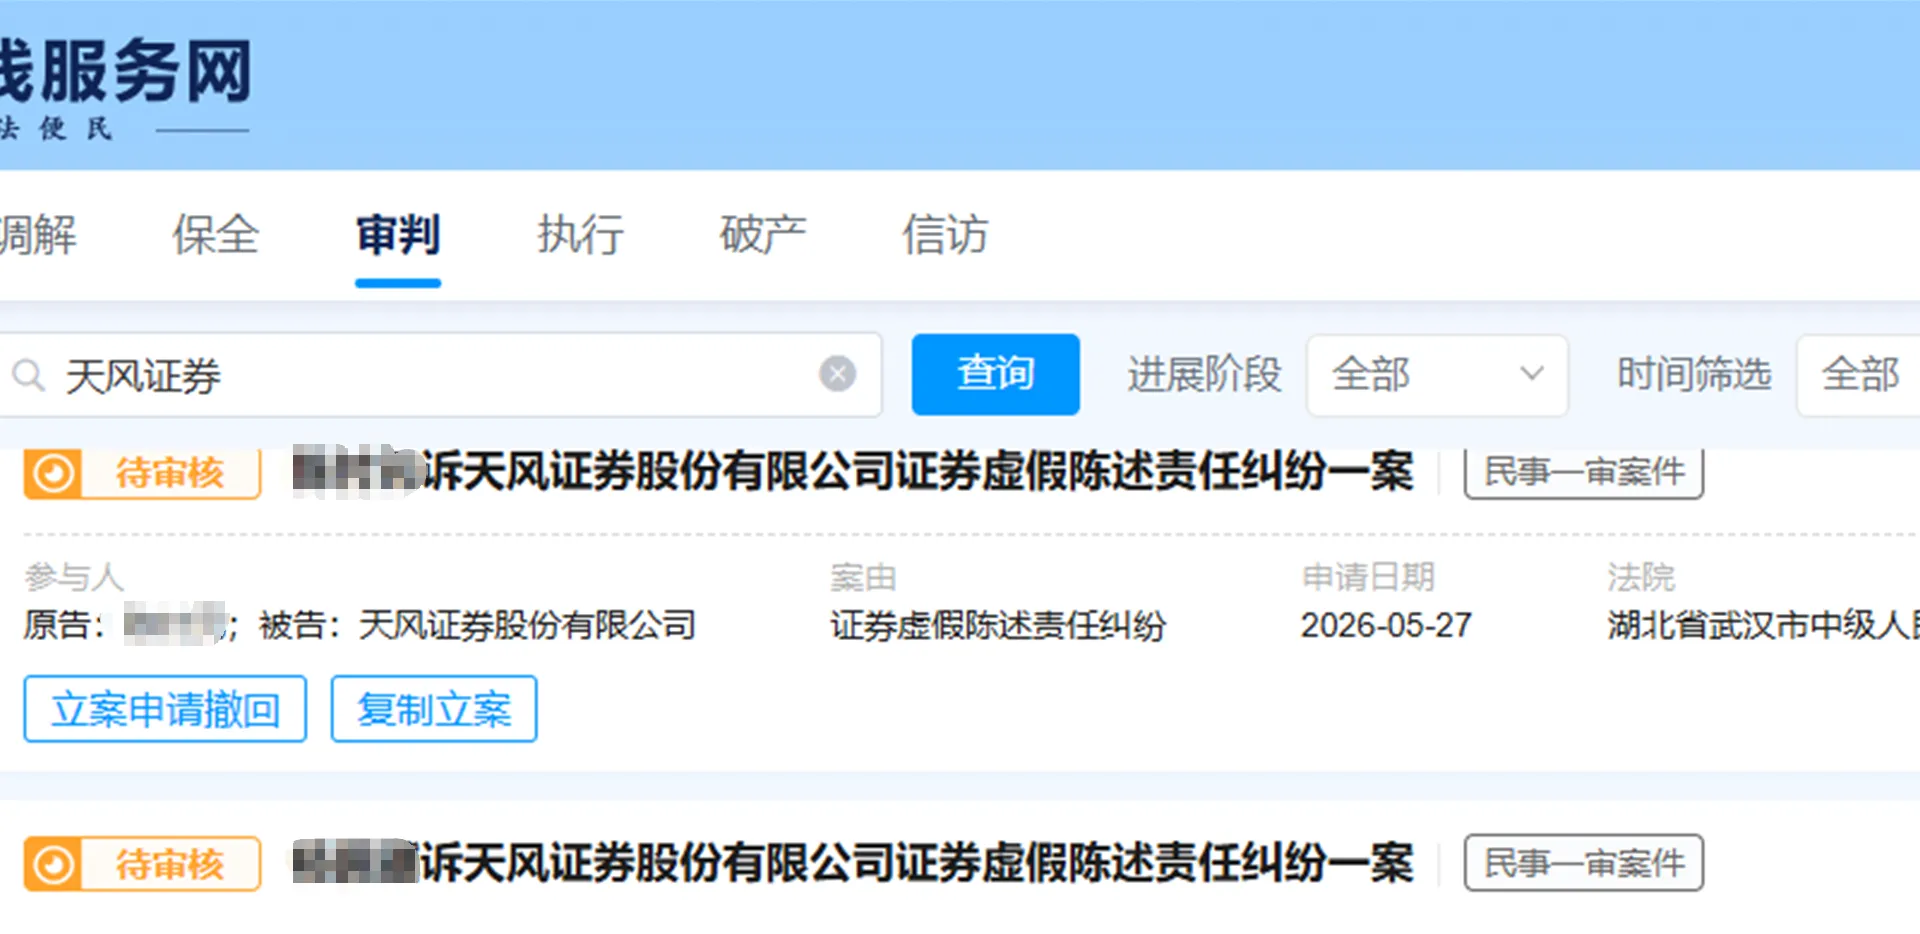
Task: Click the magnifier icon in the search box
Action: pyautogui.click(x=28, y=376)
